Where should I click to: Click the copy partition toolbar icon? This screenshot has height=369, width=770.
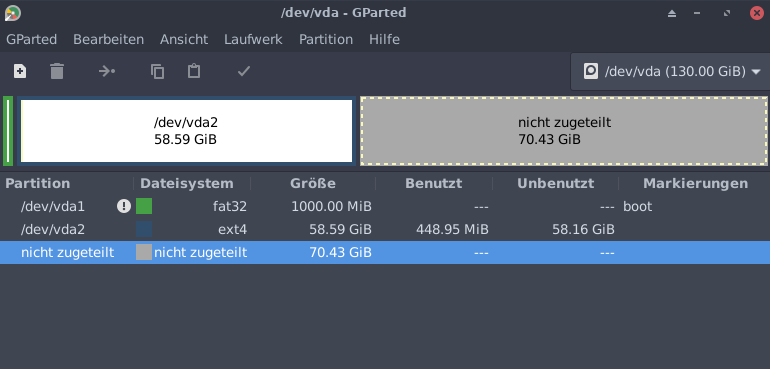point(157,72)
